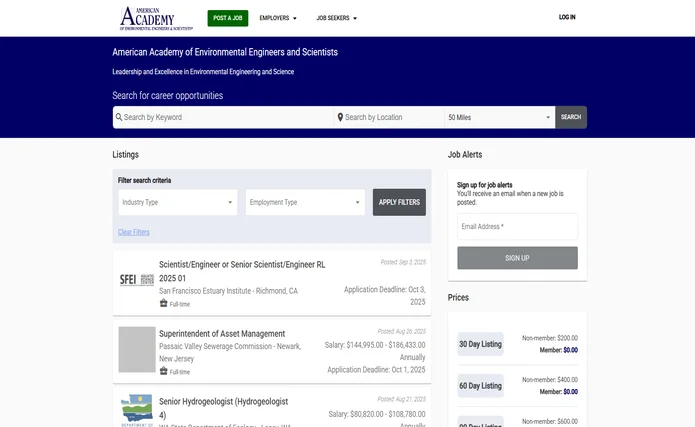This screenshot has width=695, height=427.
Task: Select the 60 Day Listing price
Action: [x=480, y=386]
